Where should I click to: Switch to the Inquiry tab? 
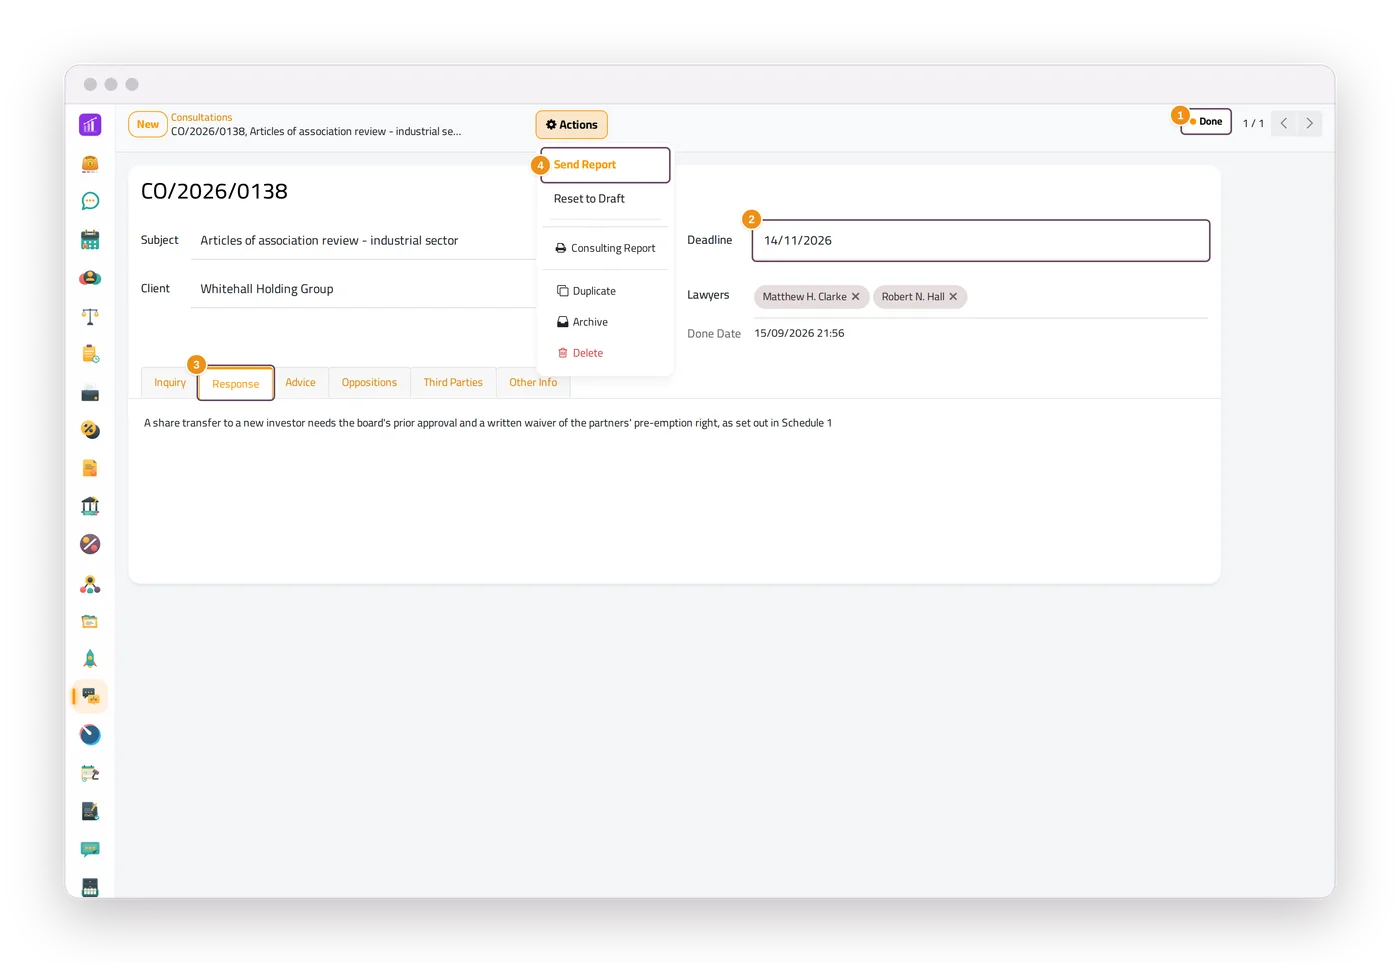(x=170, y=383)
